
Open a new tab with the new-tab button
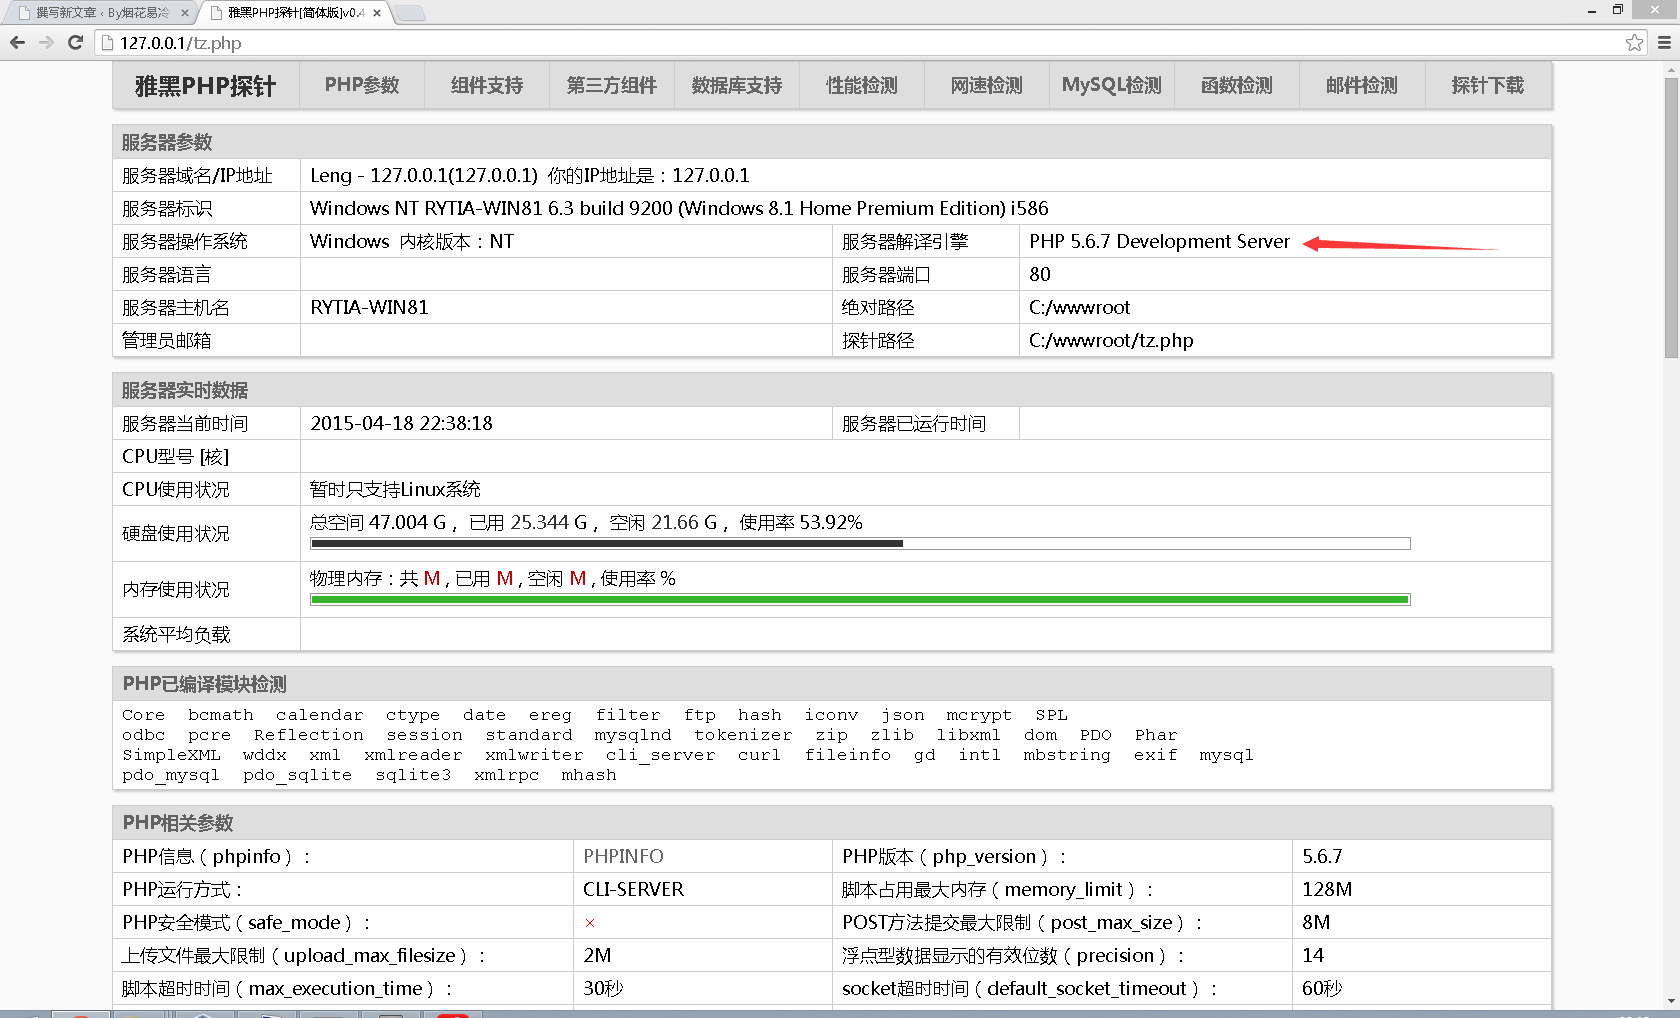point(410,13)
